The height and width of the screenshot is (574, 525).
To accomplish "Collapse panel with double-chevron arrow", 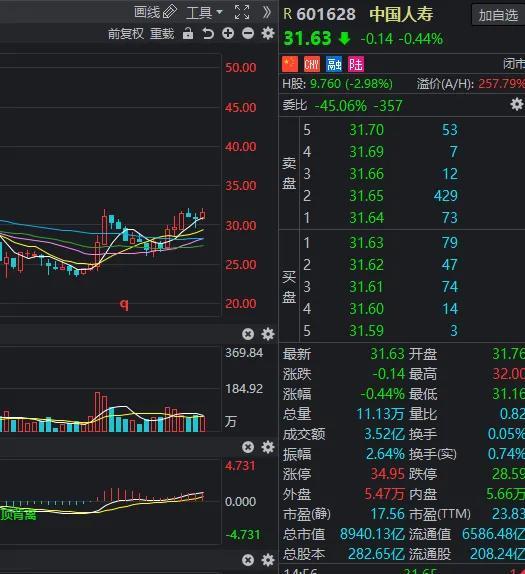I will pos(267,12).
